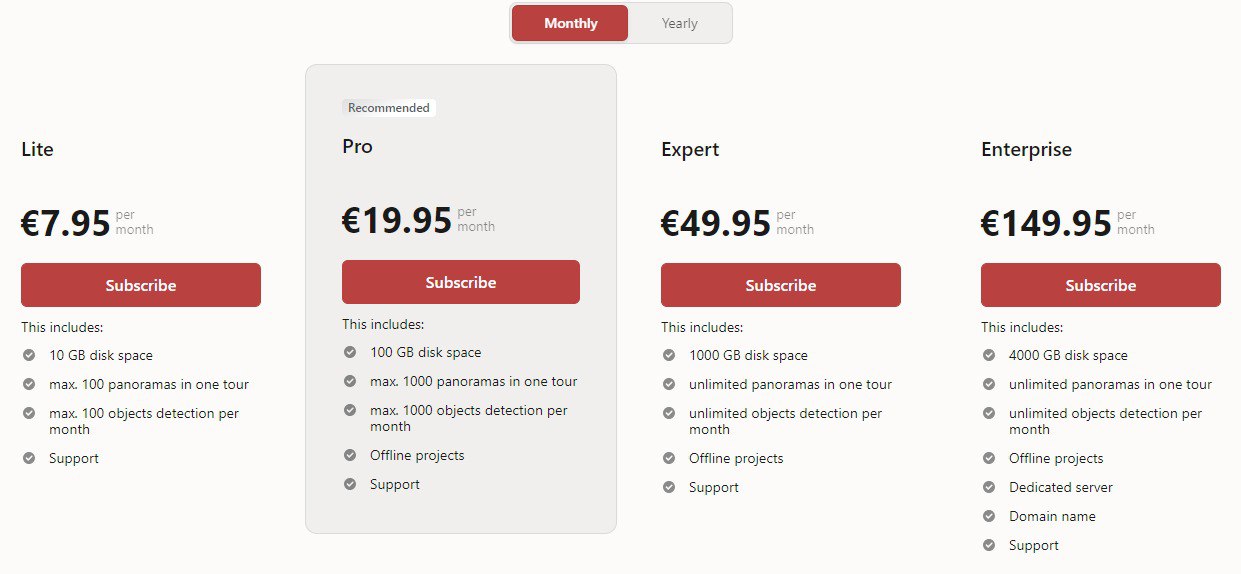1241x574 pixels.
Task: Click the €19.95 Pro price
Action: (x=397, y=220)
